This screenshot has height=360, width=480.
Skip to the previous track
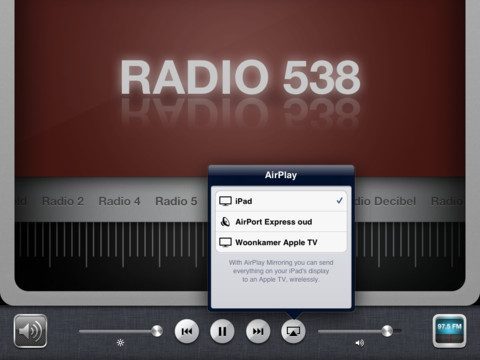point(187,331)
